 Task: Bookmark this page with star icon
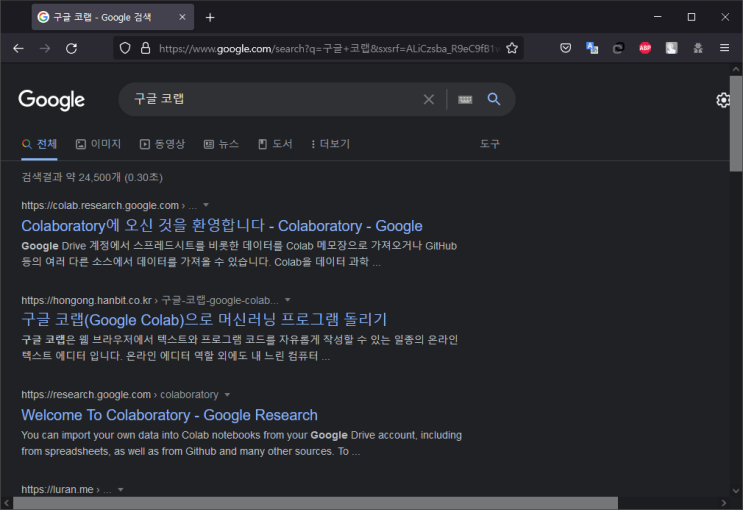click(x=512, y=48)
